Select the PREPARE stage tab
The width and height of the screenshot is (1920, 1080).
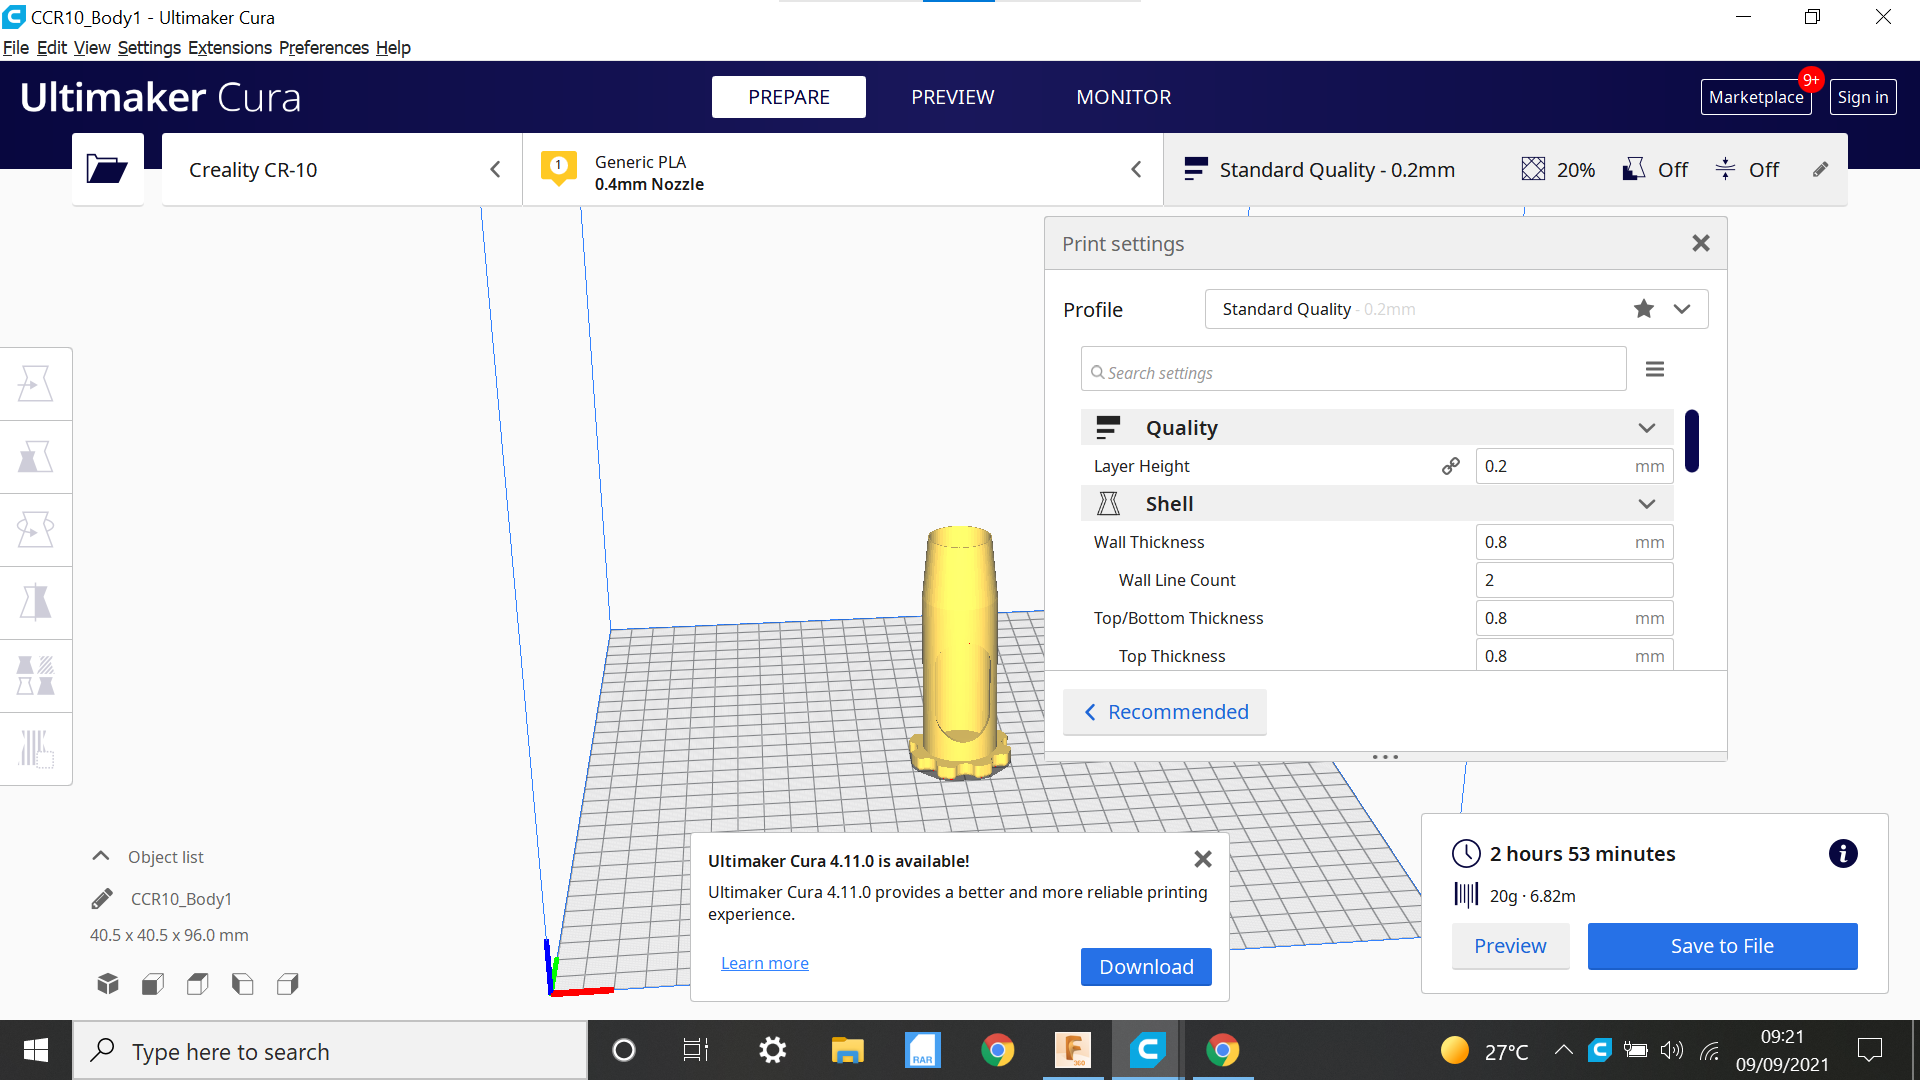789,97
